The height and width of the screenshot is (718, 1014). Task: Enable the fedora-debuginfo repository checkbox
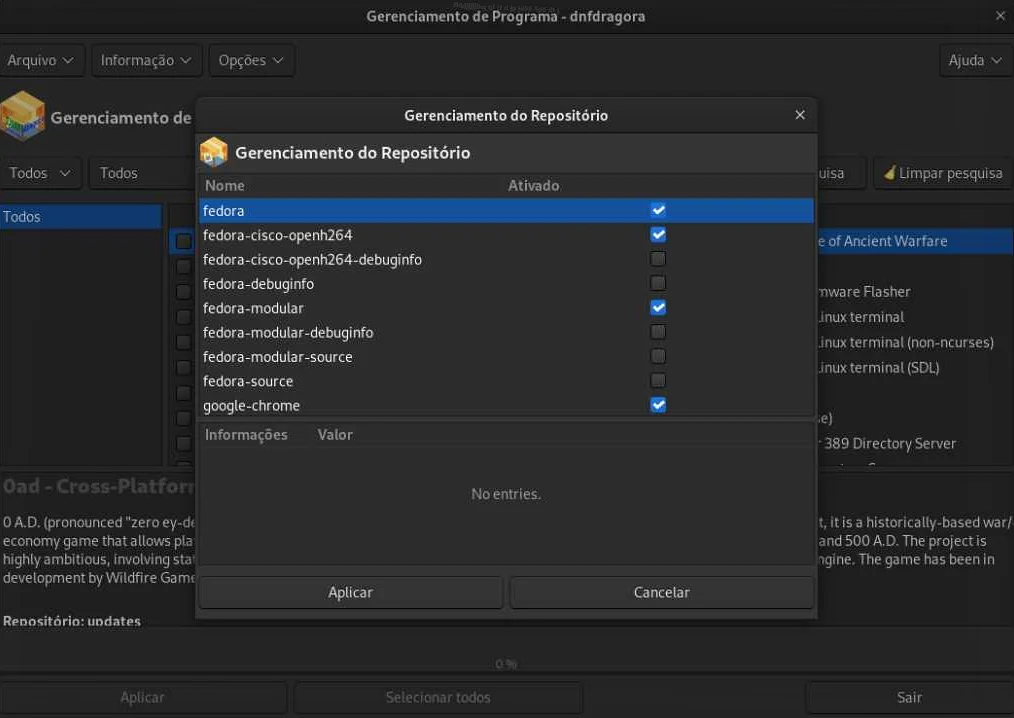point(658,283)
